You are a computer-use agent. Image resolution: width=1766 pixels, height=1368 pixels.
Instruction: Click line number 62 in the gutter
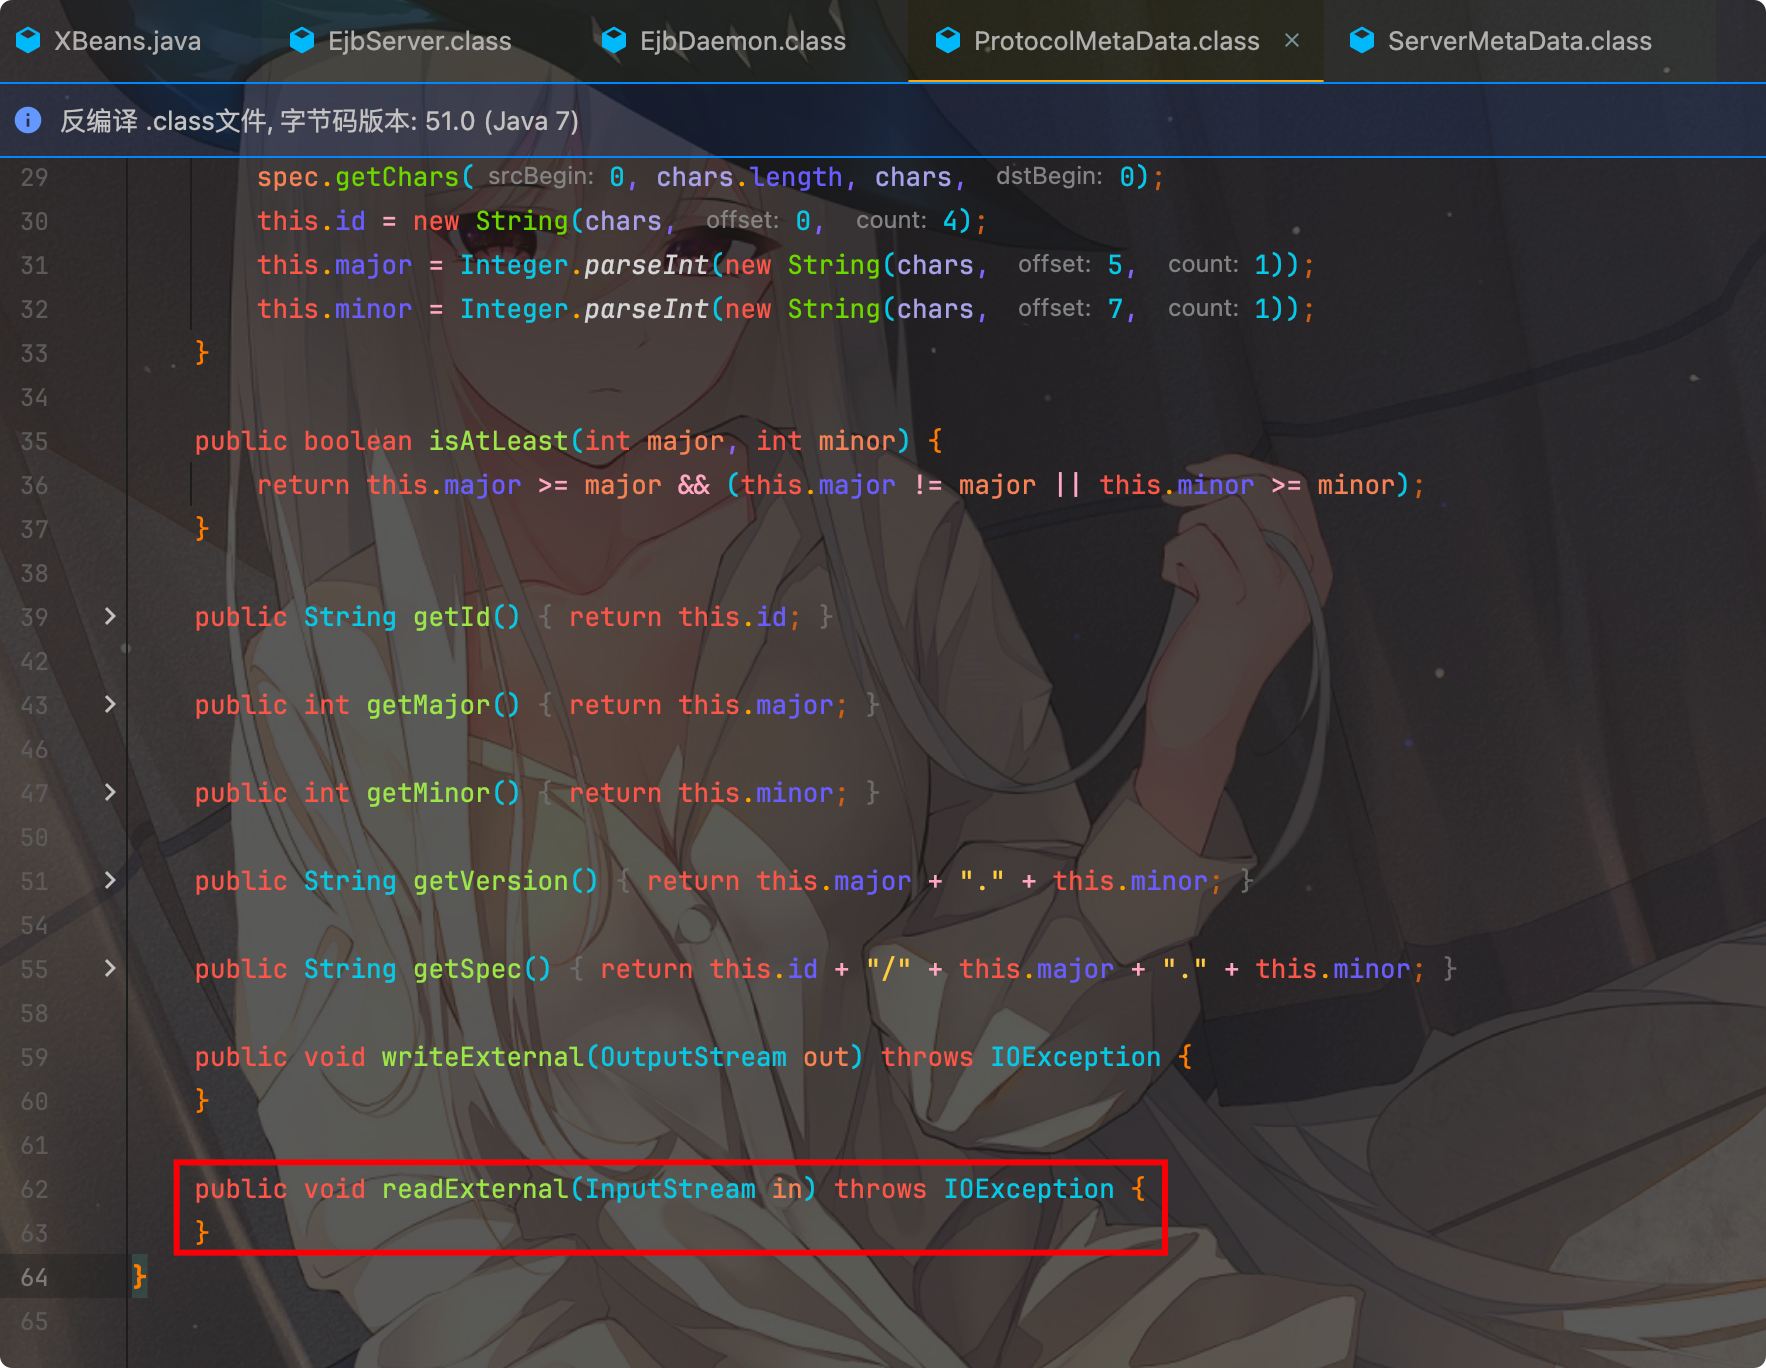pos(34,1189)
